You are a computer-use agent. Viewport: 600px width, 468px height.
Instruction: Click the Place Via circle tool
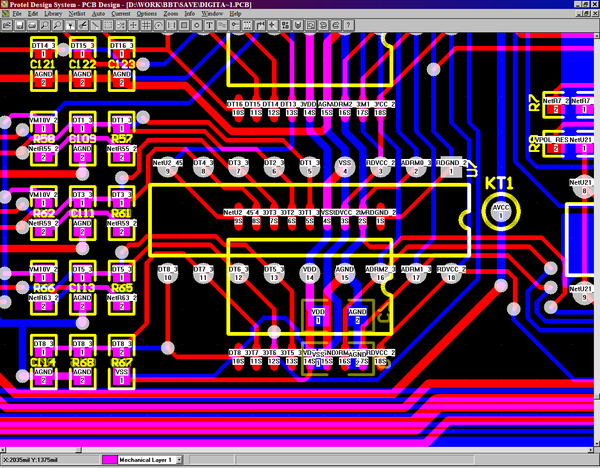tap(197, 25)
